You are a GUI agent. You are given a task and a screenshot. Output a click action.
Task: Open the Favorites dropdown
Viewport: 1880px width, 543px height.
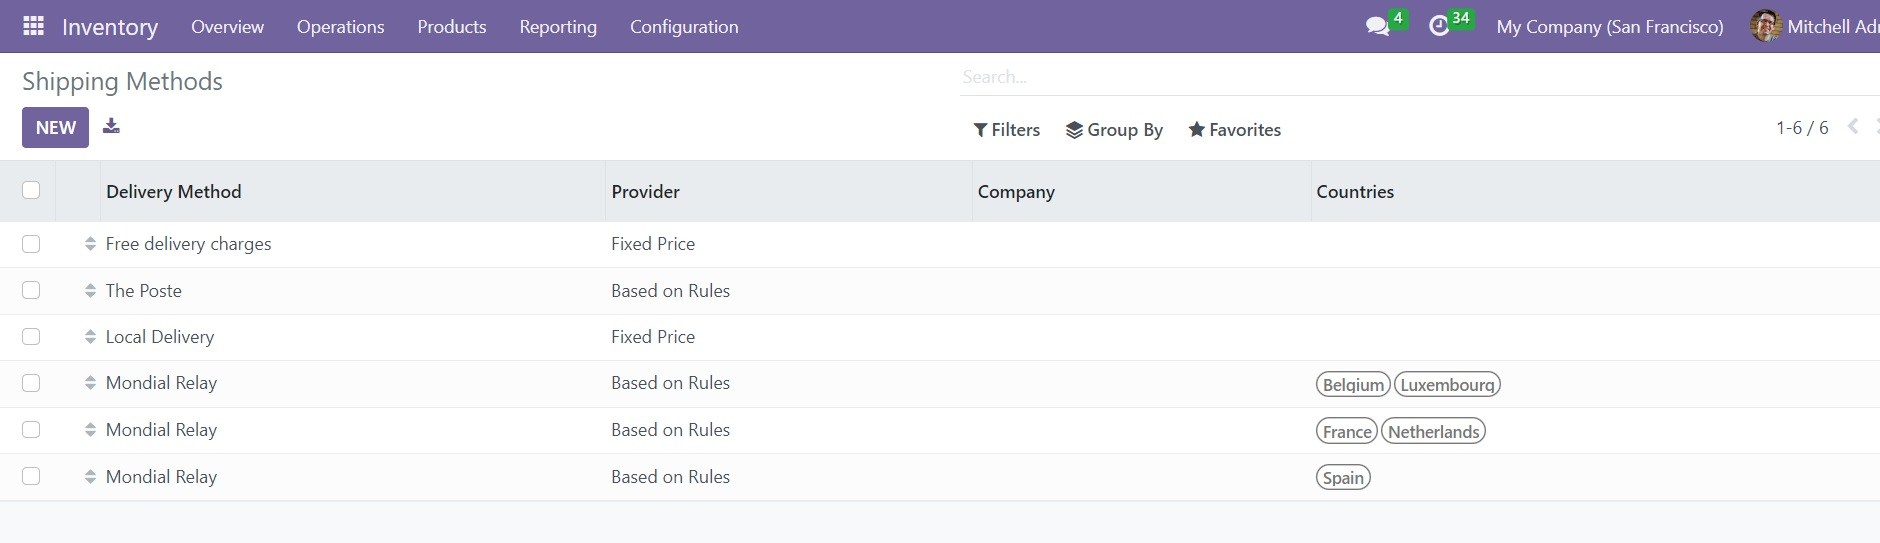[1235, 130]
